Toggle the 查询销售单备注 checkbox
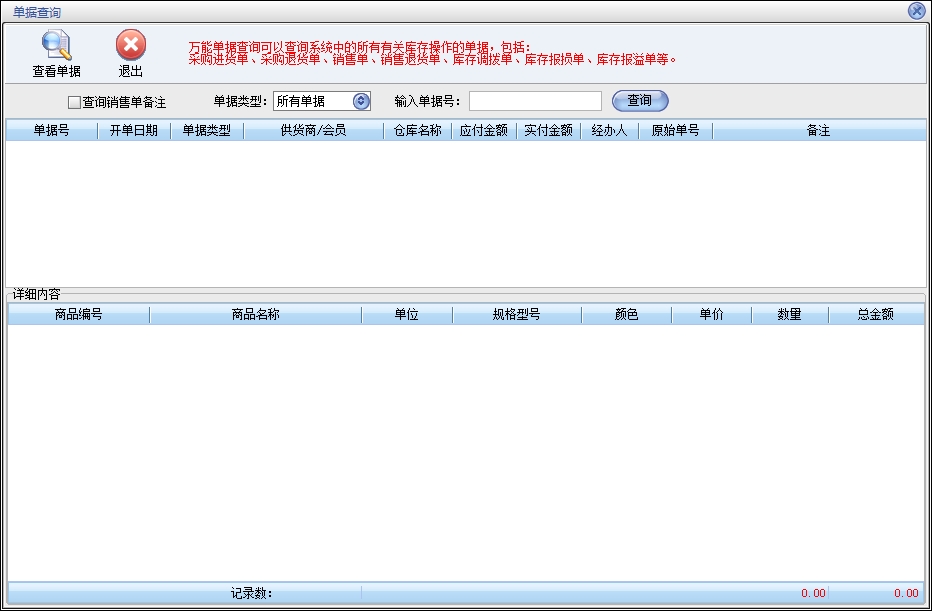Image resolution: width=932 pixels, height=611 pixels. pos(74,102)
